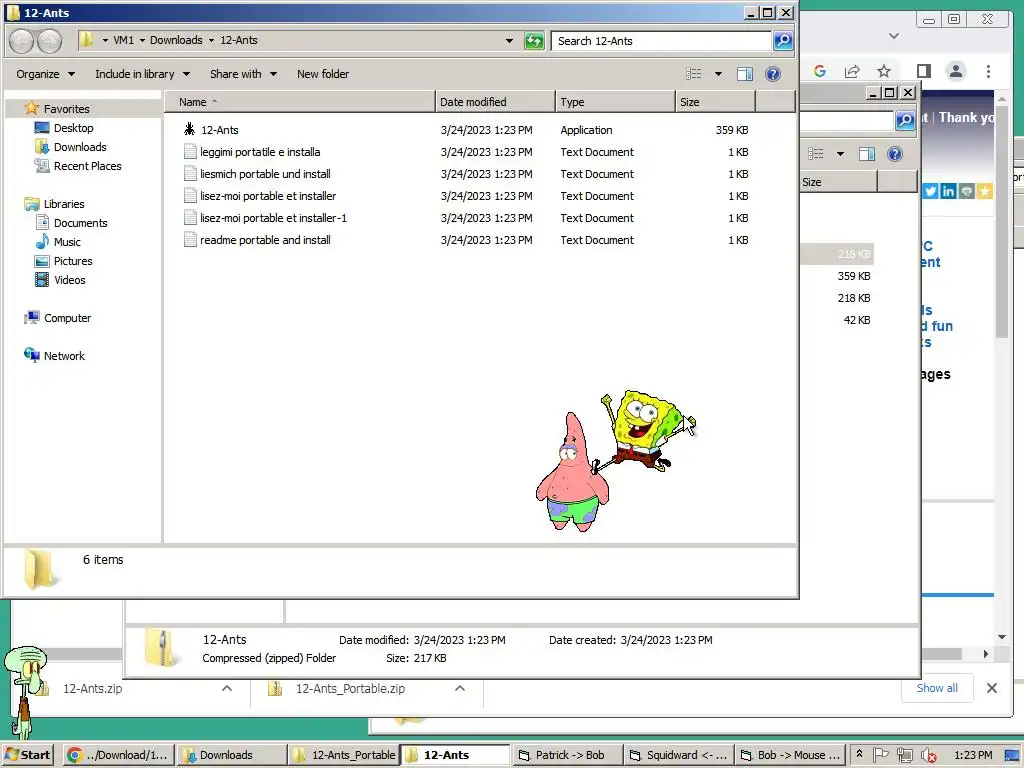Click the Chrome share page icon
The image size is (1024, 768).
(852, 71)
